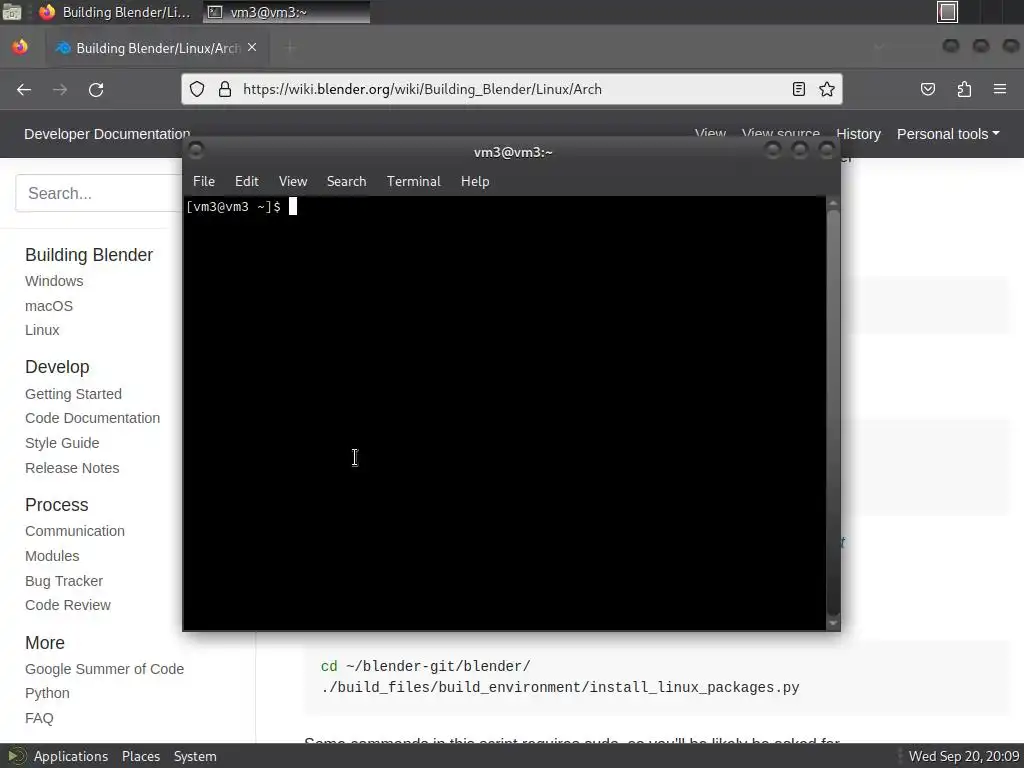The height and width of the screenshot is (768, 1024).
Task: Open Modules sidebar link
Action: click(x=52, y=556)
